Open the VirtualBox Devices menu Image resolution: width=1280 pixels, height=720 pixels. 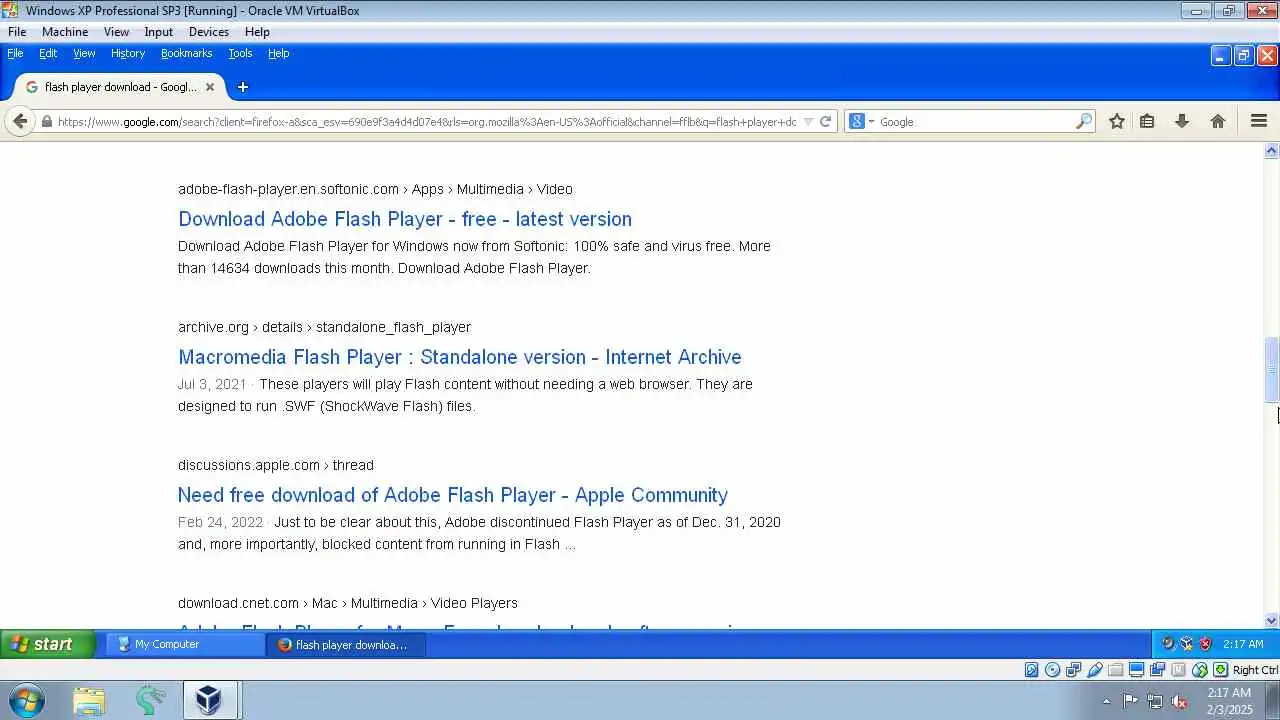click(208, 32)
